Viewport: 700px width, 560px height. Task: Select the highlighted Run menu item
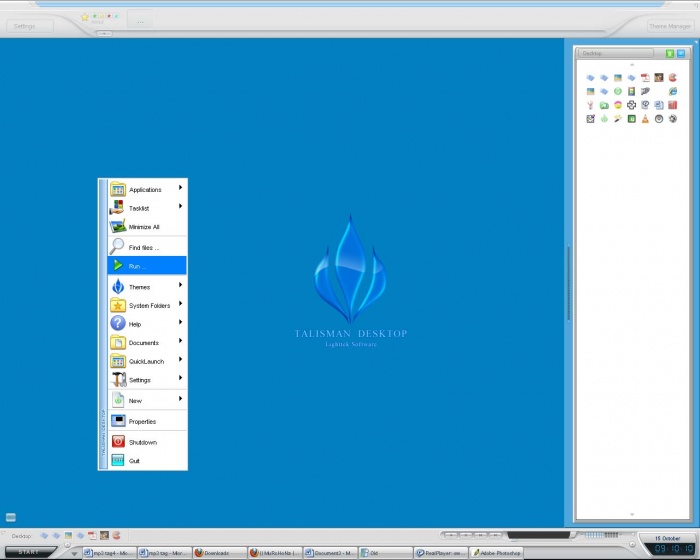tap(147, 266)
